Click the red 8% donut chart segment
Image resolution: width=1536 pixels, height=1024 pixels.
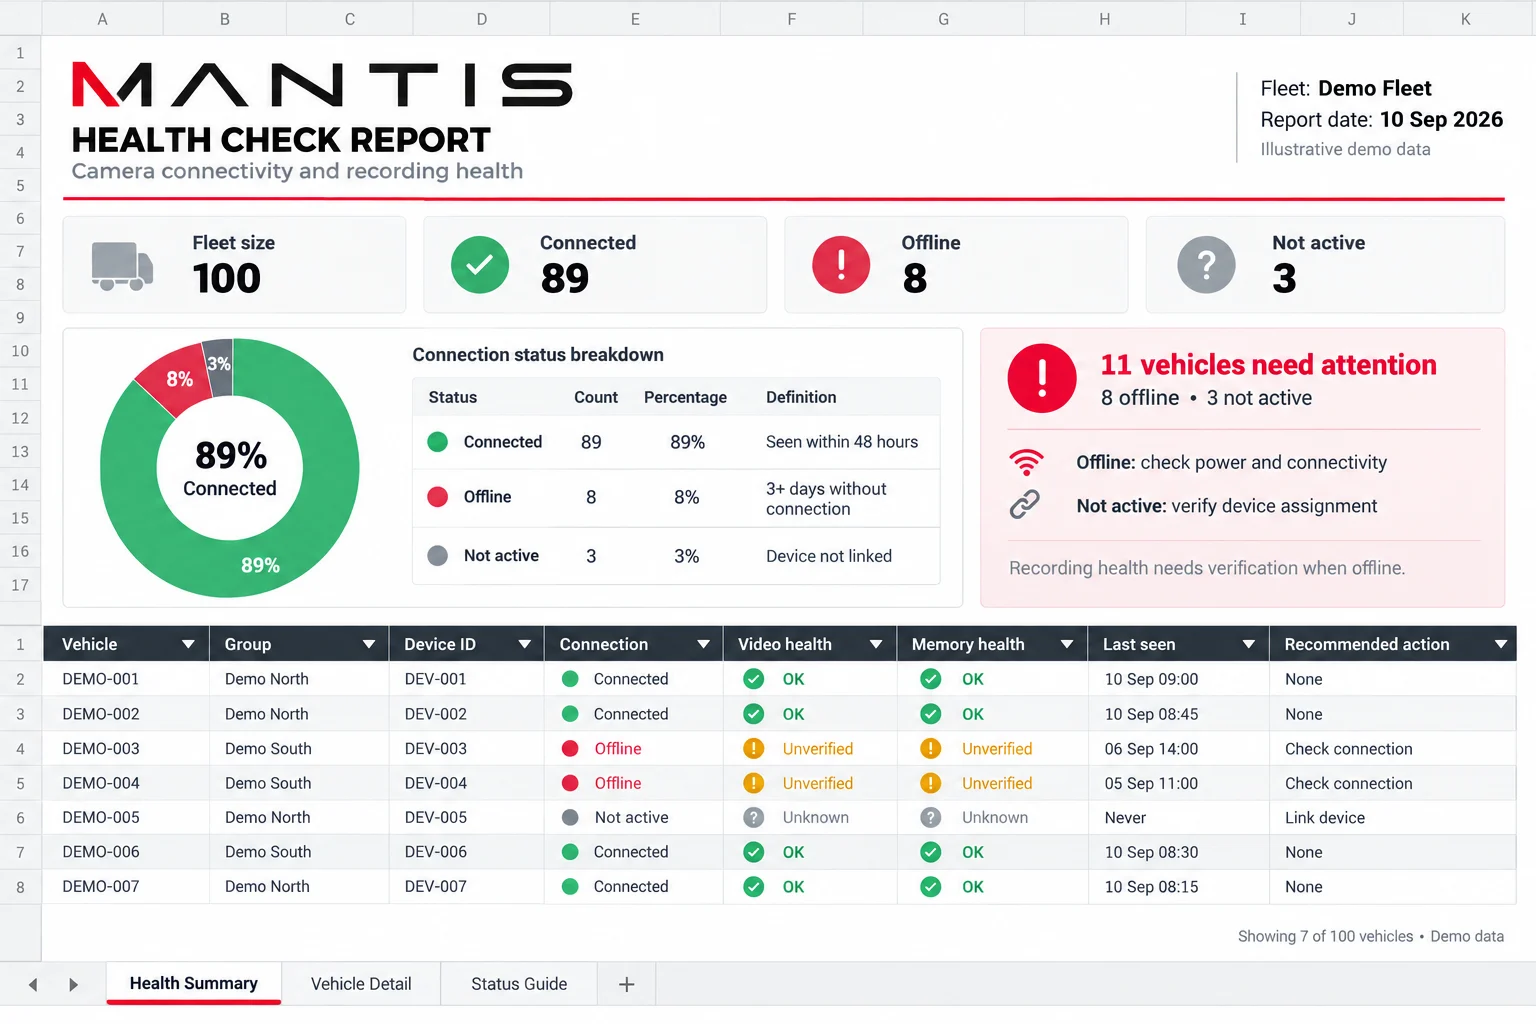178,379
